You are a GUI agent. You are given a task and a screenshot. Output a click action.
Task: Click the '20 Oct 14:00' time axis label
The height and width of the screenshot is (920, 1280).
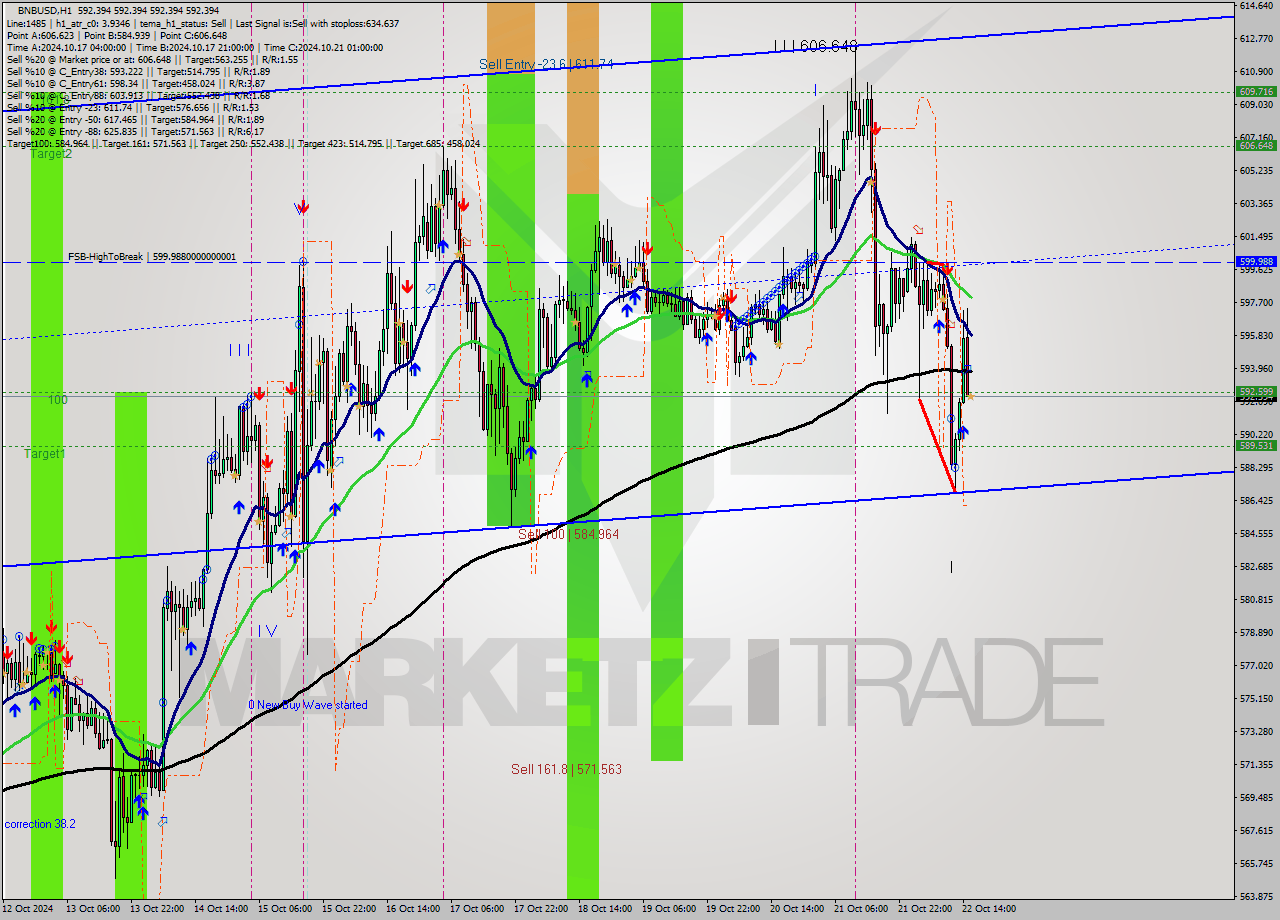pos(797,909)
